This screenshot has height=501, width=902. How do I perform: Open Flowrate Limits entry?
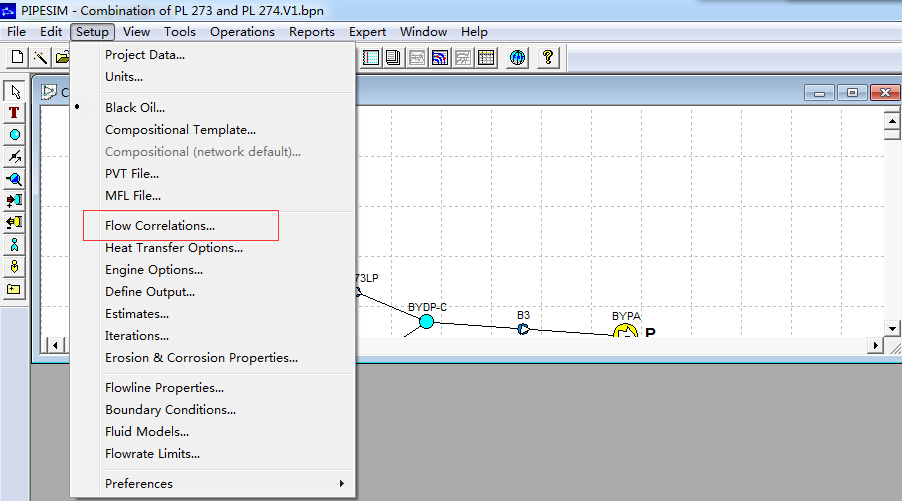pyautogui.click(x=152, y=454)
